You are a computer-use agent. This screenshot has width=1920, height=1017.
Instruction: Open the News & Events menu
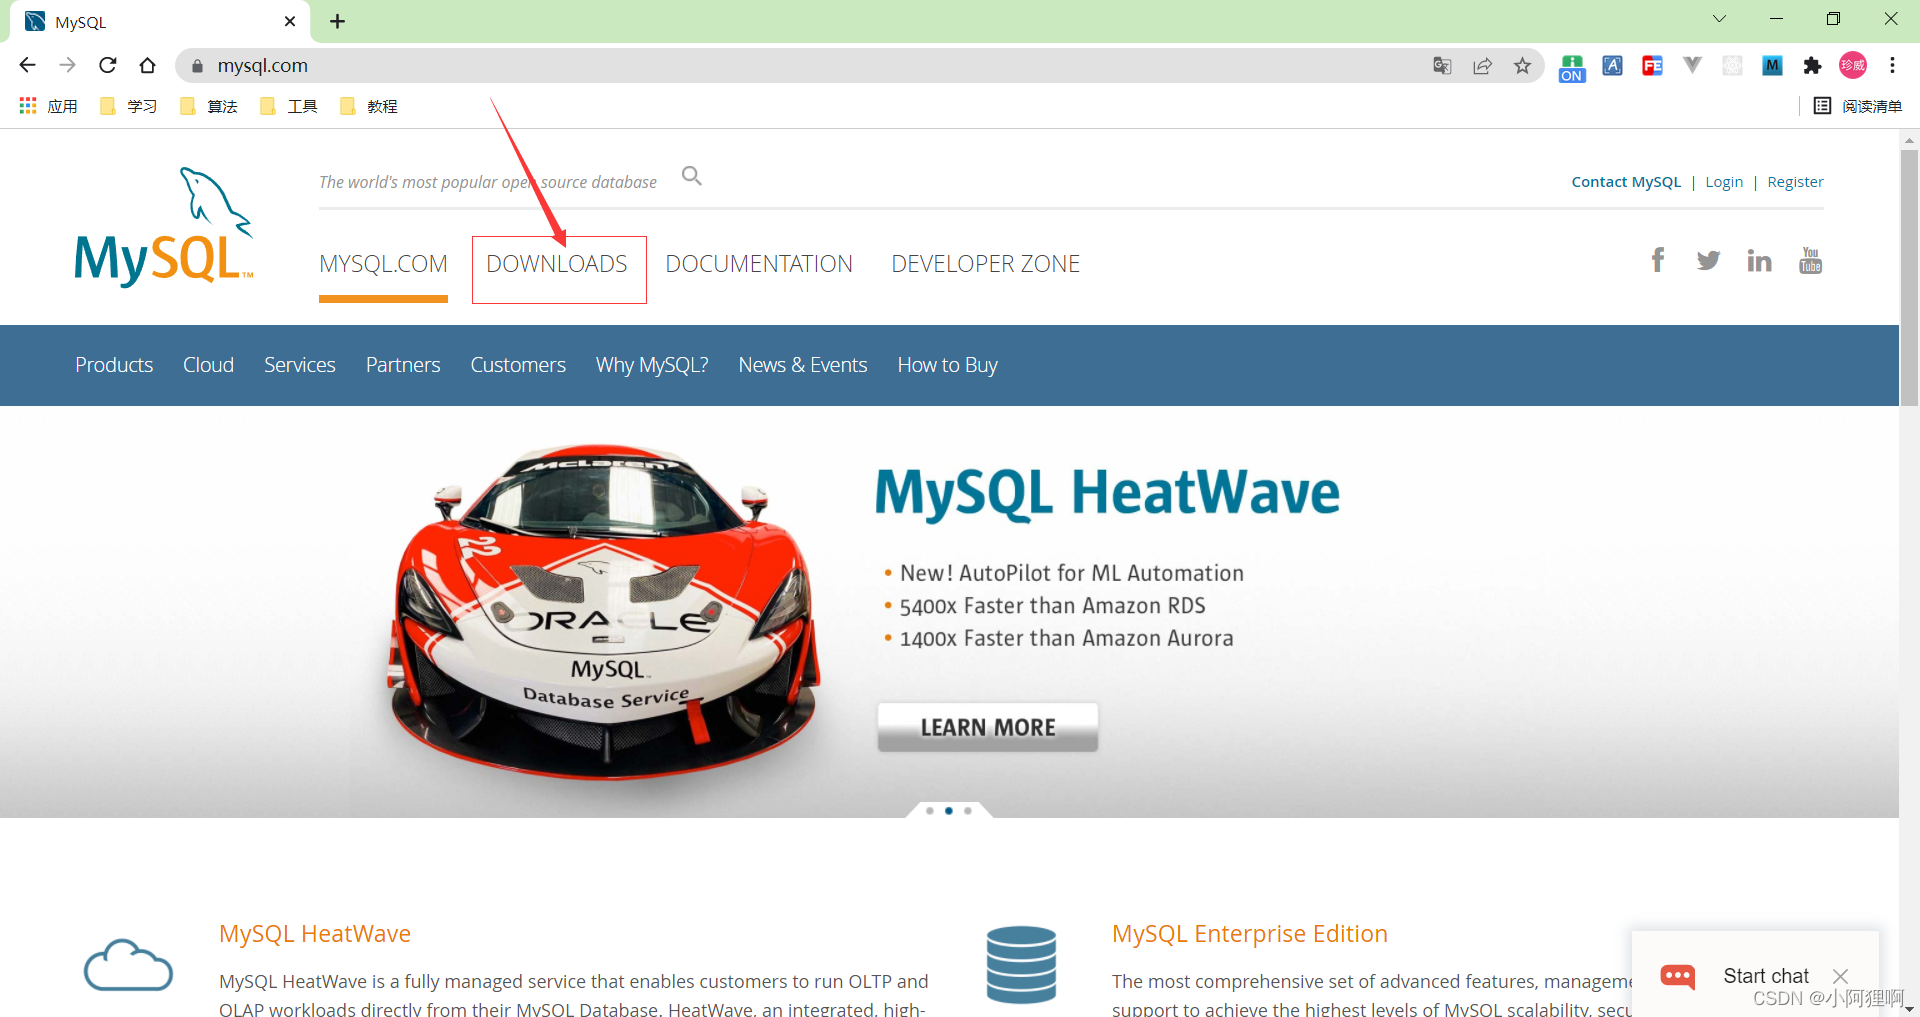click(x=803, y=365)
